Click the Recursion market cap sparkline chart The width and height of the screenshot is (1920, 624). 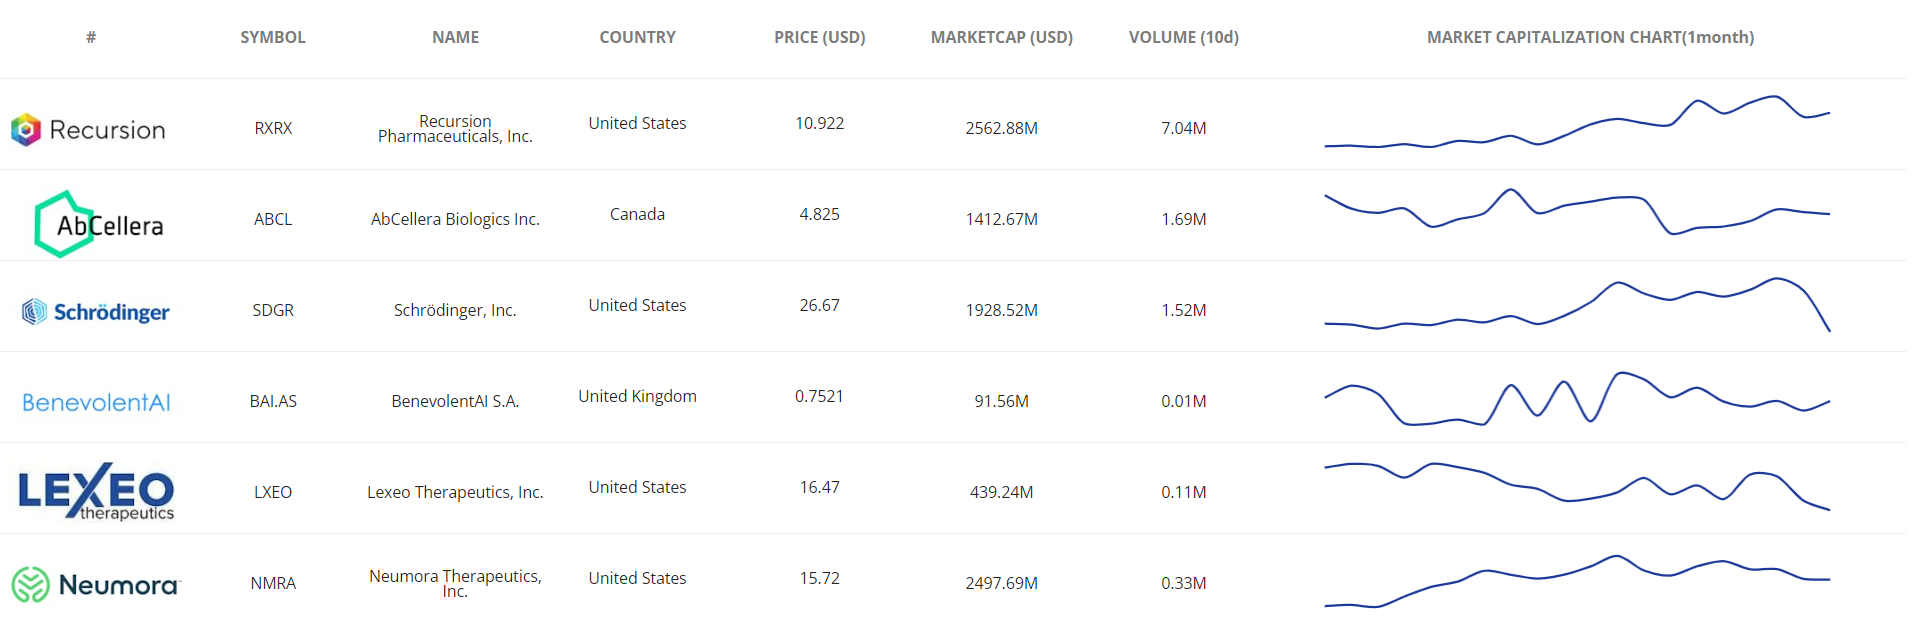pos(1577,124)
